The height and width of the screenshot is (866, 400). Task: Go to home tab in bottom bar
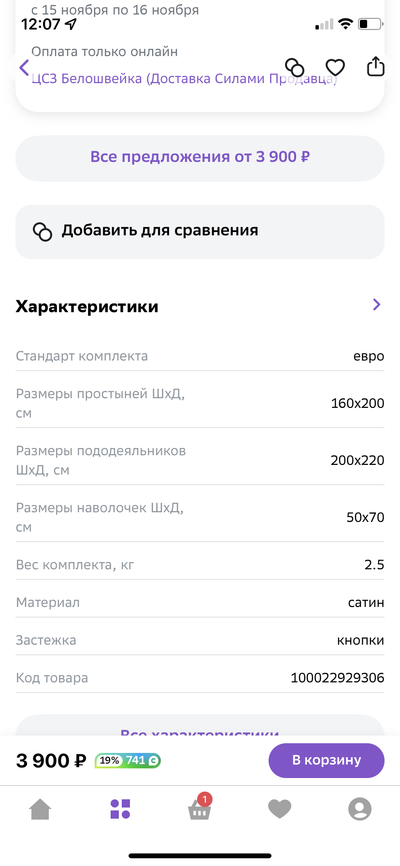tap(40, 810)
